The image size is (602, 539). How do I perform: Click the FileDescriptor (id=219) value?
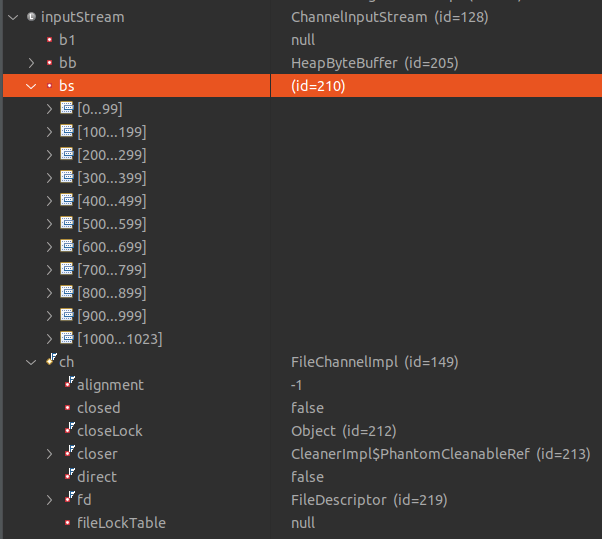(x=369, y=500)
